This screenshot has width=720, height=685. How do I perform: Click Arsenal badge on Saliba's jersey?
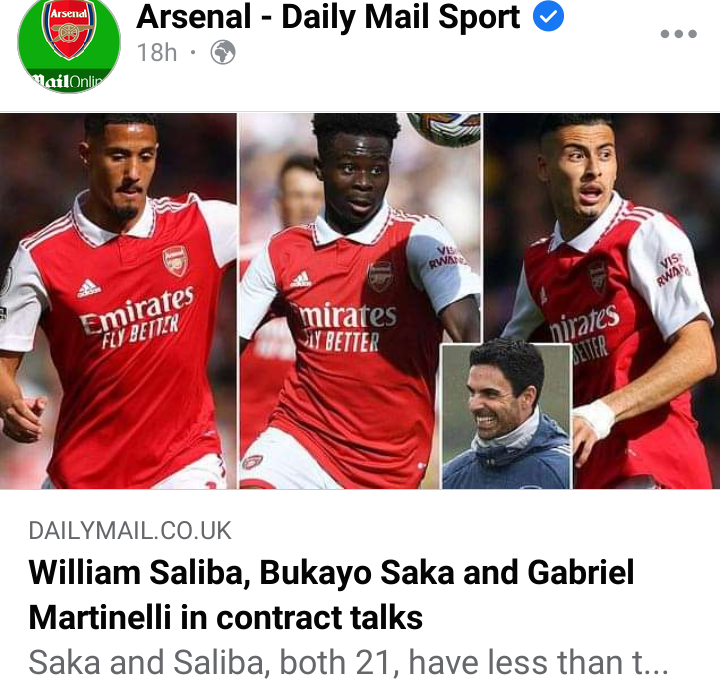click(175, 260)
